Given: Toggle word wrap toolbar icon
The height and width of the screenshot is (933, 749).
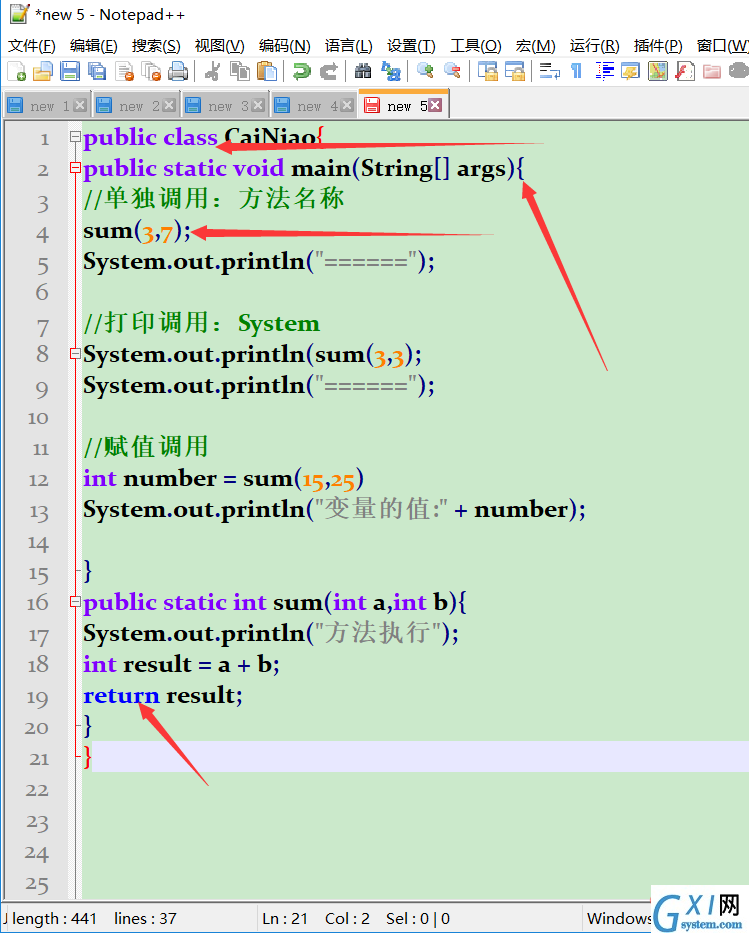Looking at the screenshot, I should pos(549,71).
